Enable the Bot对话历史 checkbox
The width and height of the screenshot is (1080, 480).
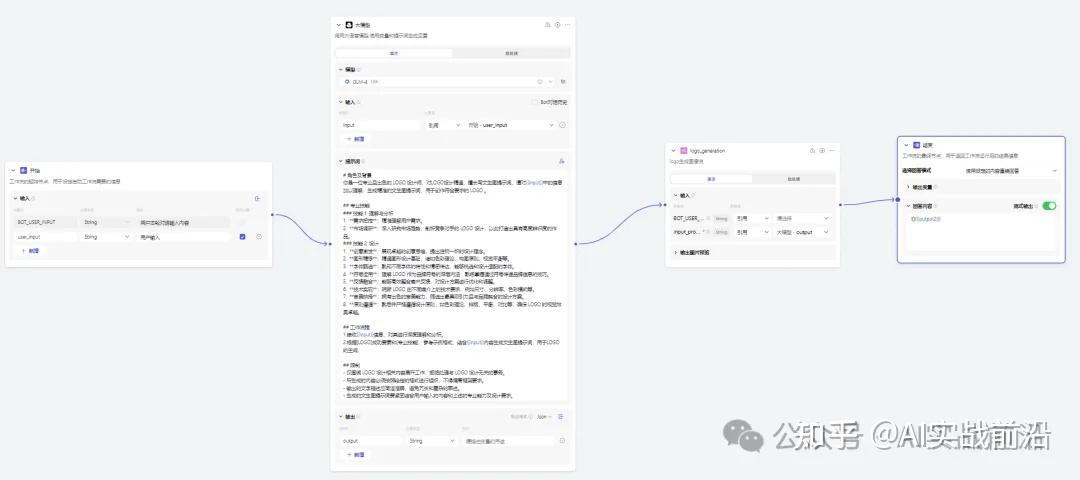534,102
